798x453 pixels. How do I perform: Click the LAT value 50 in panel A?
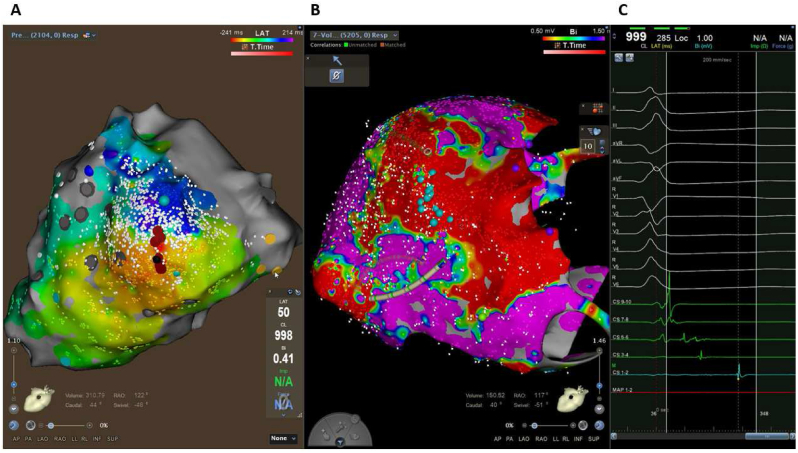(x=283, y=313)
